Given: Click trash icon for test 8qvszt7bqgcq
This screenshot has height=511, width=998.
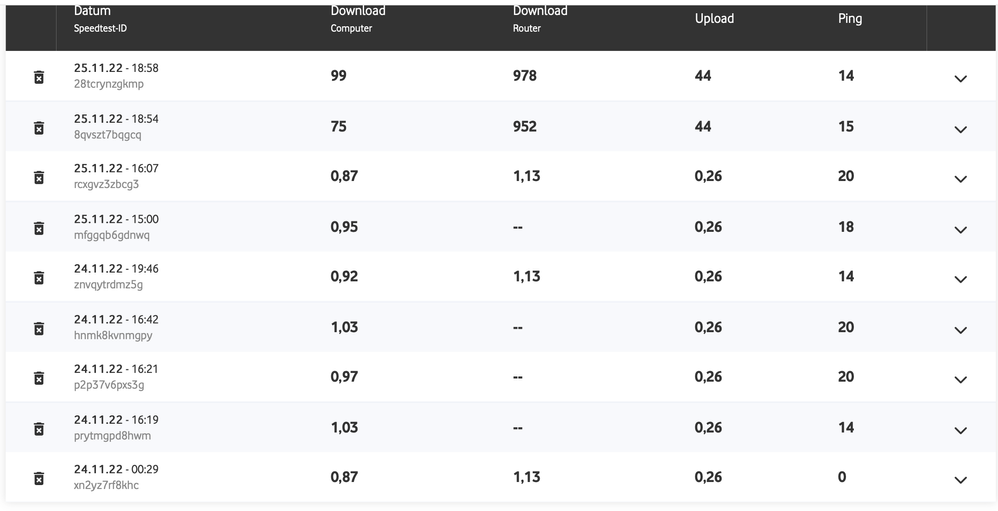Looking at the screenshot, I should click(39, 127).
